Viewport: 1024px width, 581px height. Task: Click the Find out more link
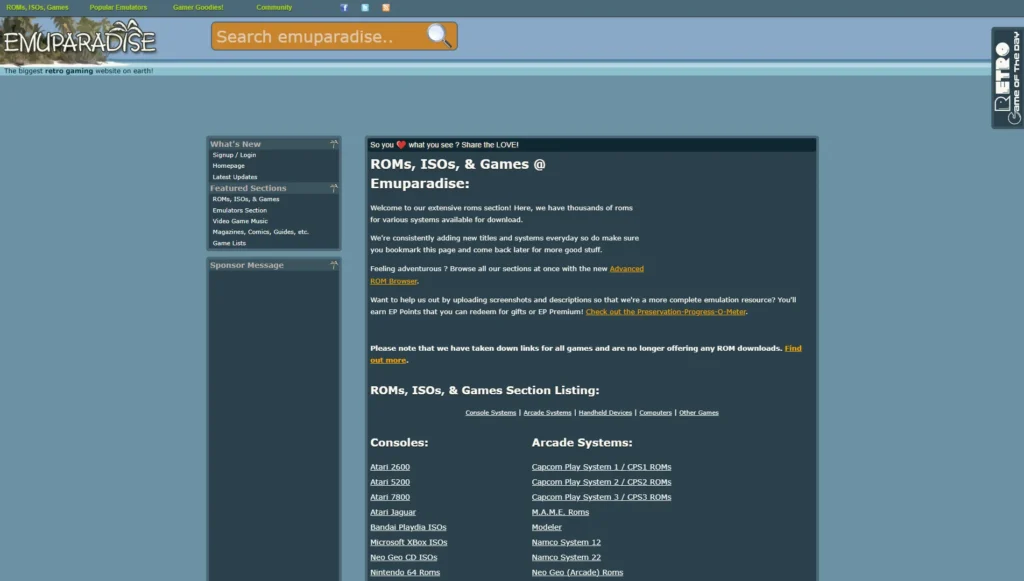[586, 354]
